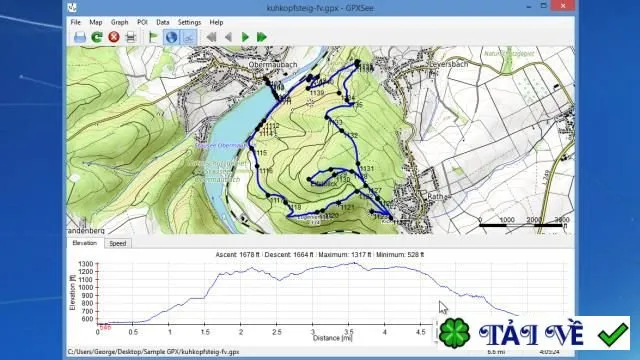Switch to the Speed tab
This screenshot has width=640, height=360.
(x=118, y=243)
